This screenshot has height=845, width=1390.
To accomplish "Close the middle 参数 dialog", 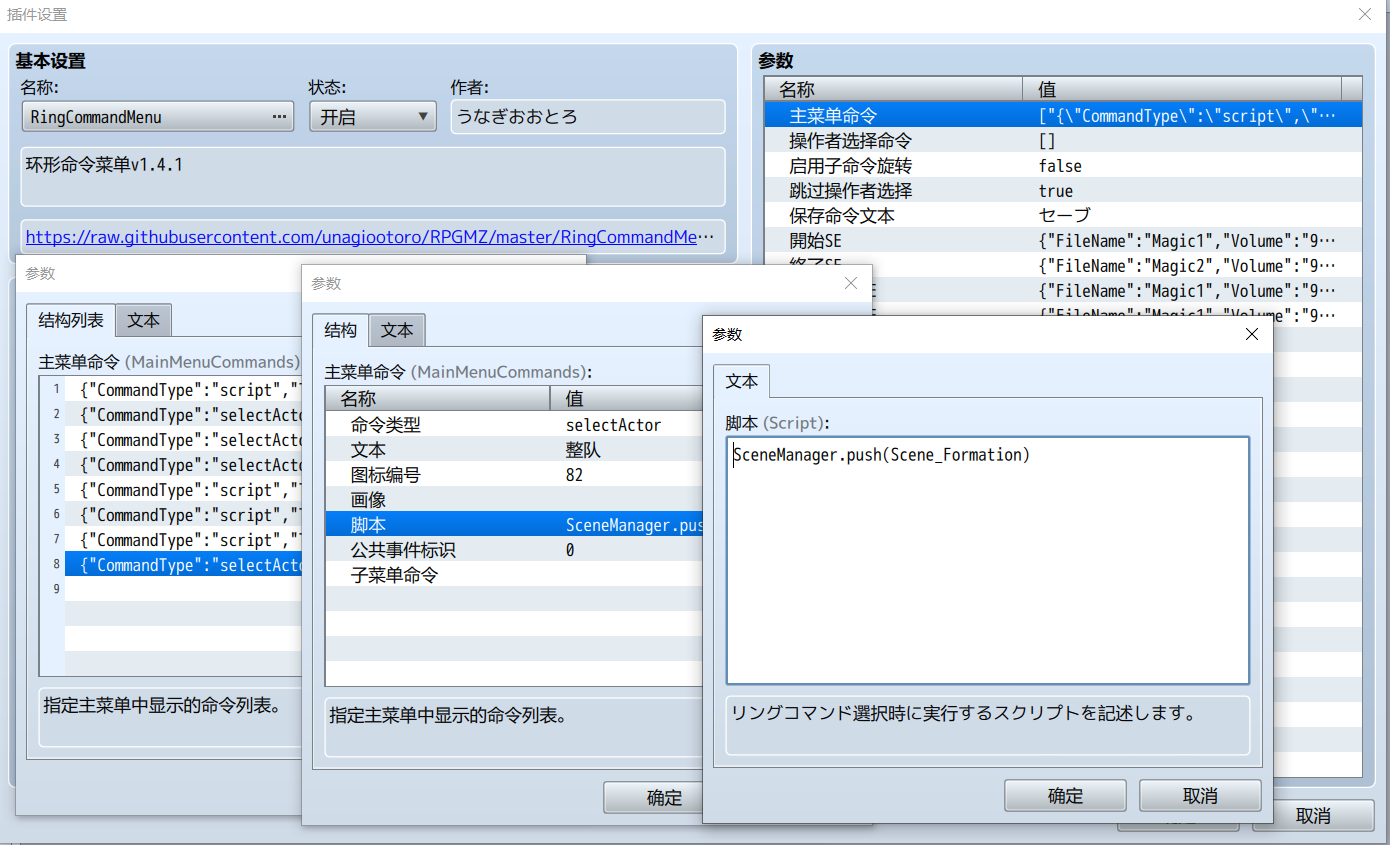I will click(851, 283).
